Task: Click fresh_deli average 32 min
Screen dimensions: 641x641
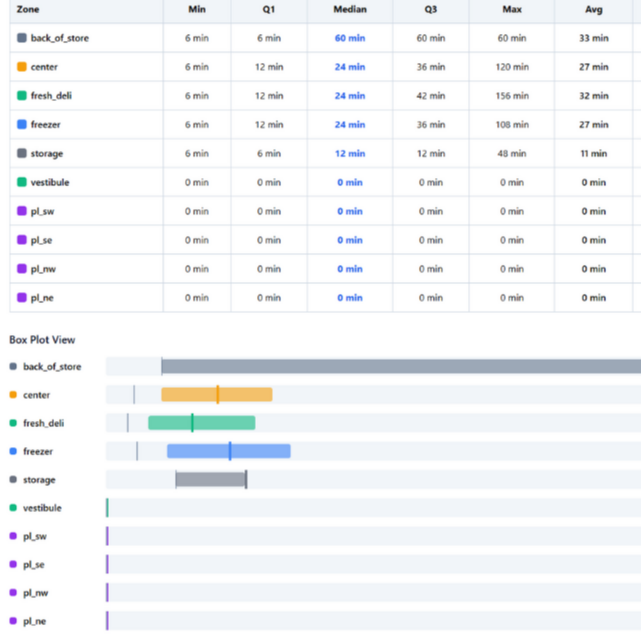Action: click(x=594, y=96)
